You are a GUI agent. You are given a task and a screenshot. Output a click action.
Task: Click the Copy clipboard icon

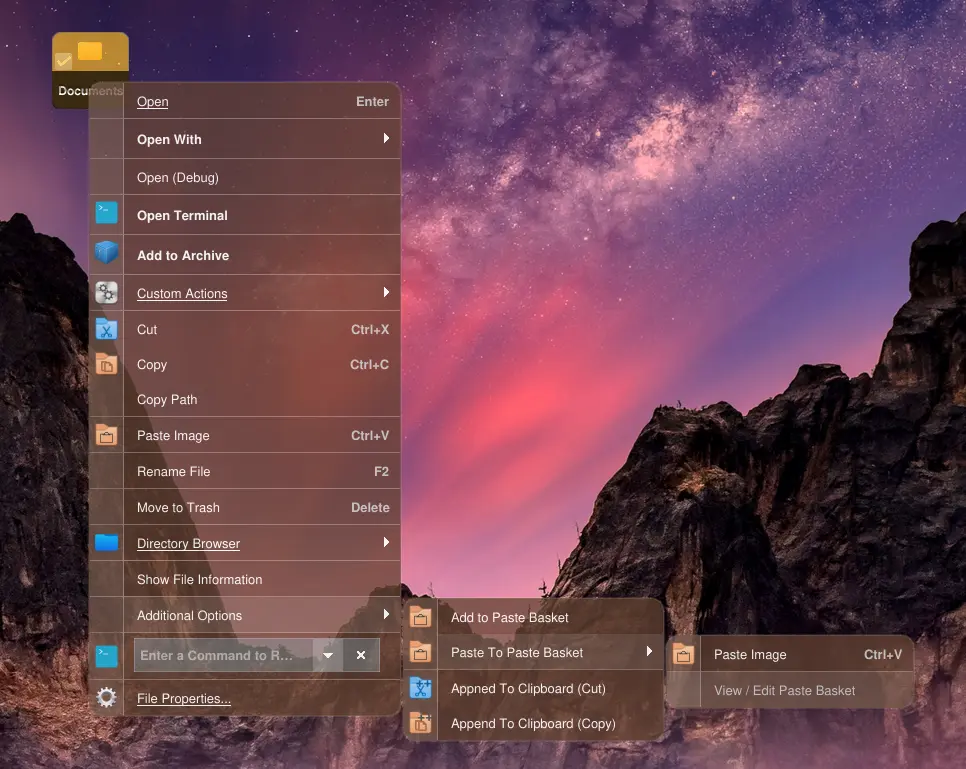[106, 364]
